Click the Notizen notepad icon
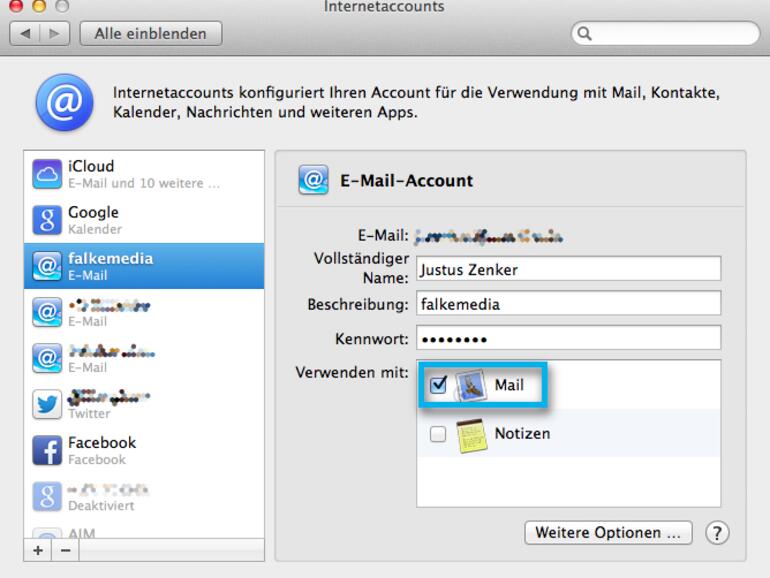Viewport: 770px width, 578px height. 472,435
